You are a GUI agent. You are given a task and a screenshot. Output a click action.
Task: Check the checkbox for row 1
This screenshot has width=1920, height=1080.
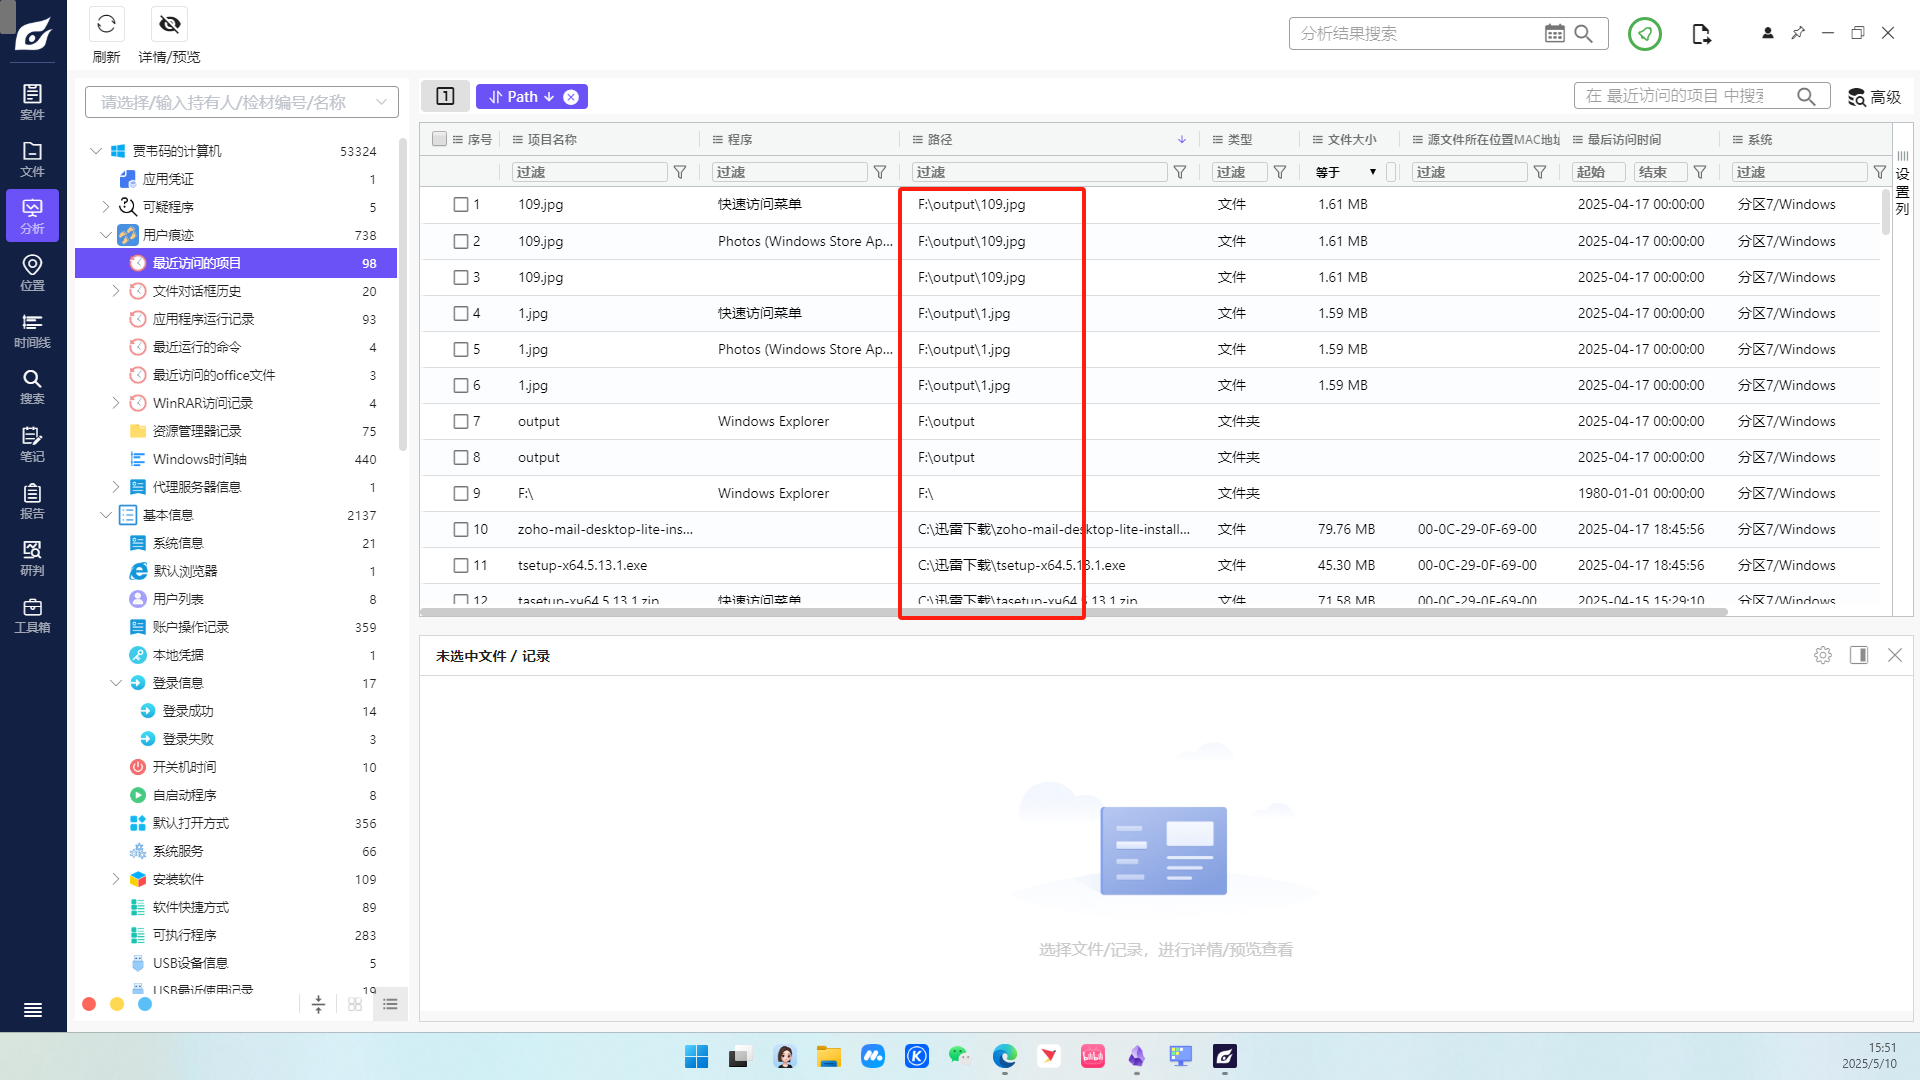[x=461, y=204]
